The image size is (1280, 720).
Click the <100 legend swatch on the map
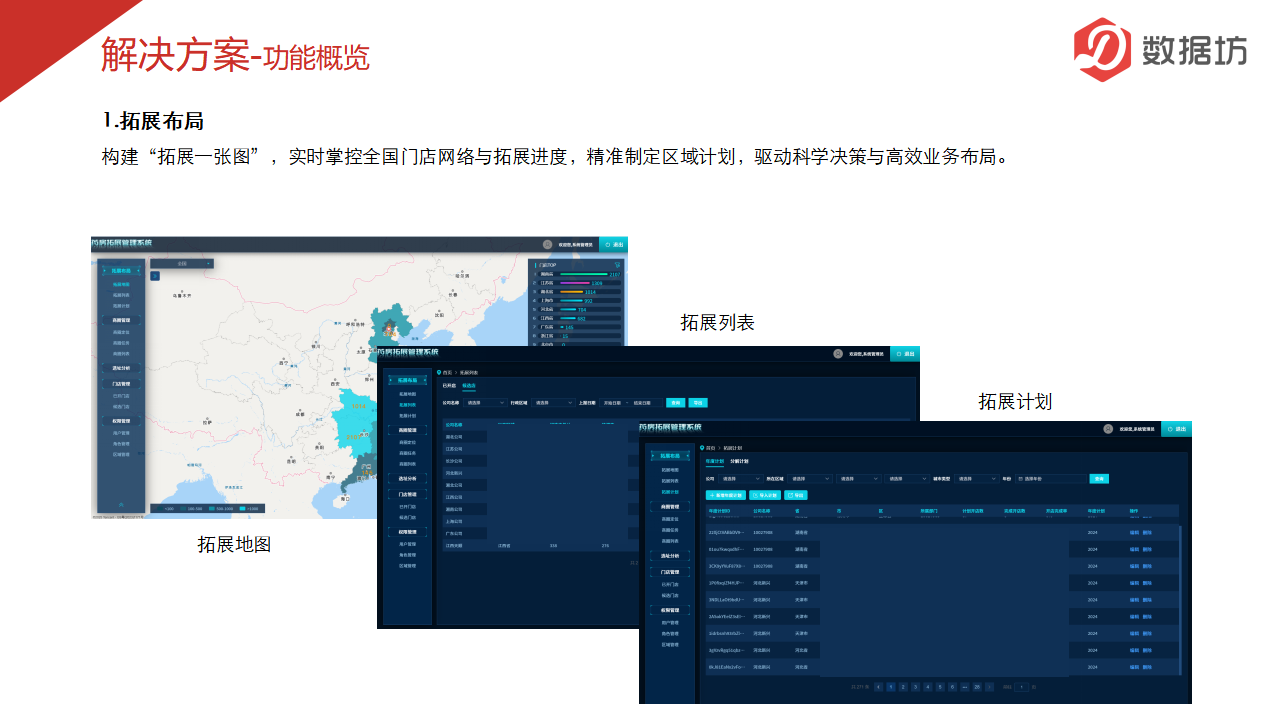[x=160, y=508]
